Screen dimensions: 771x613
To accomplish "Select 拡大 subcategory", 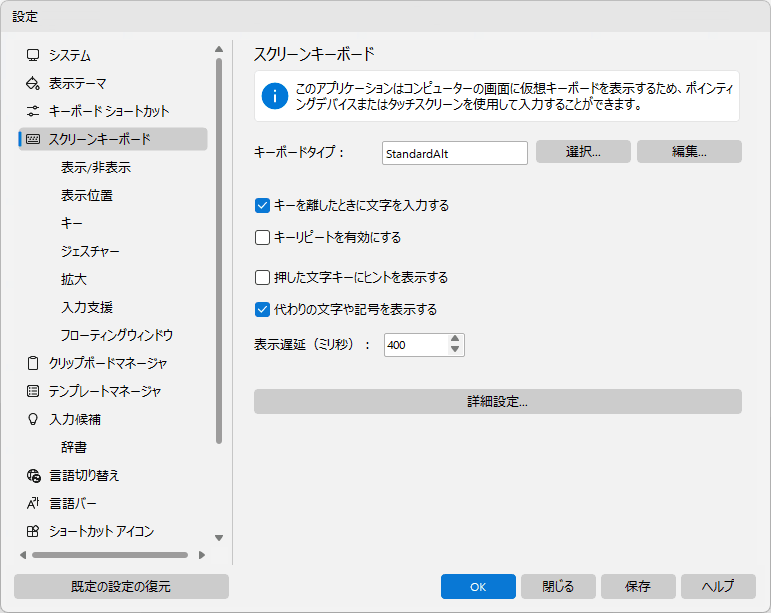I will pyautogui.click(x=74, y=279).
